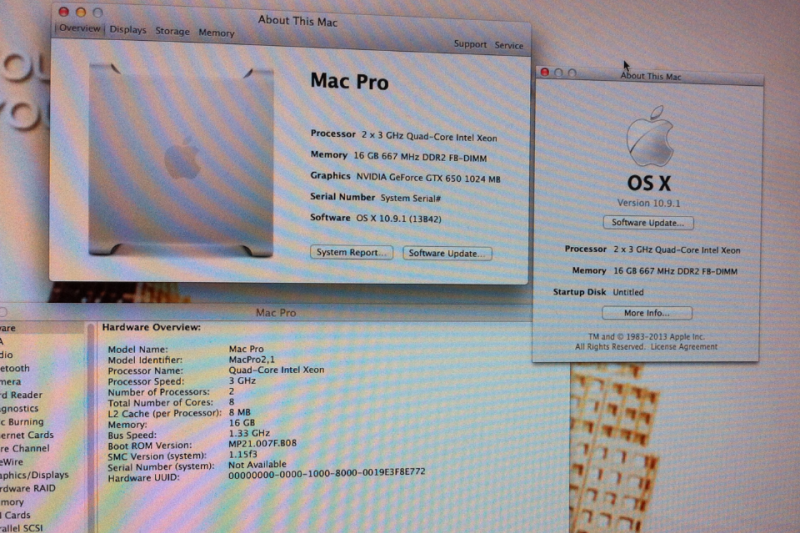Click the More Info button
This screenshot has width=800, height=533.
(647, 313)
